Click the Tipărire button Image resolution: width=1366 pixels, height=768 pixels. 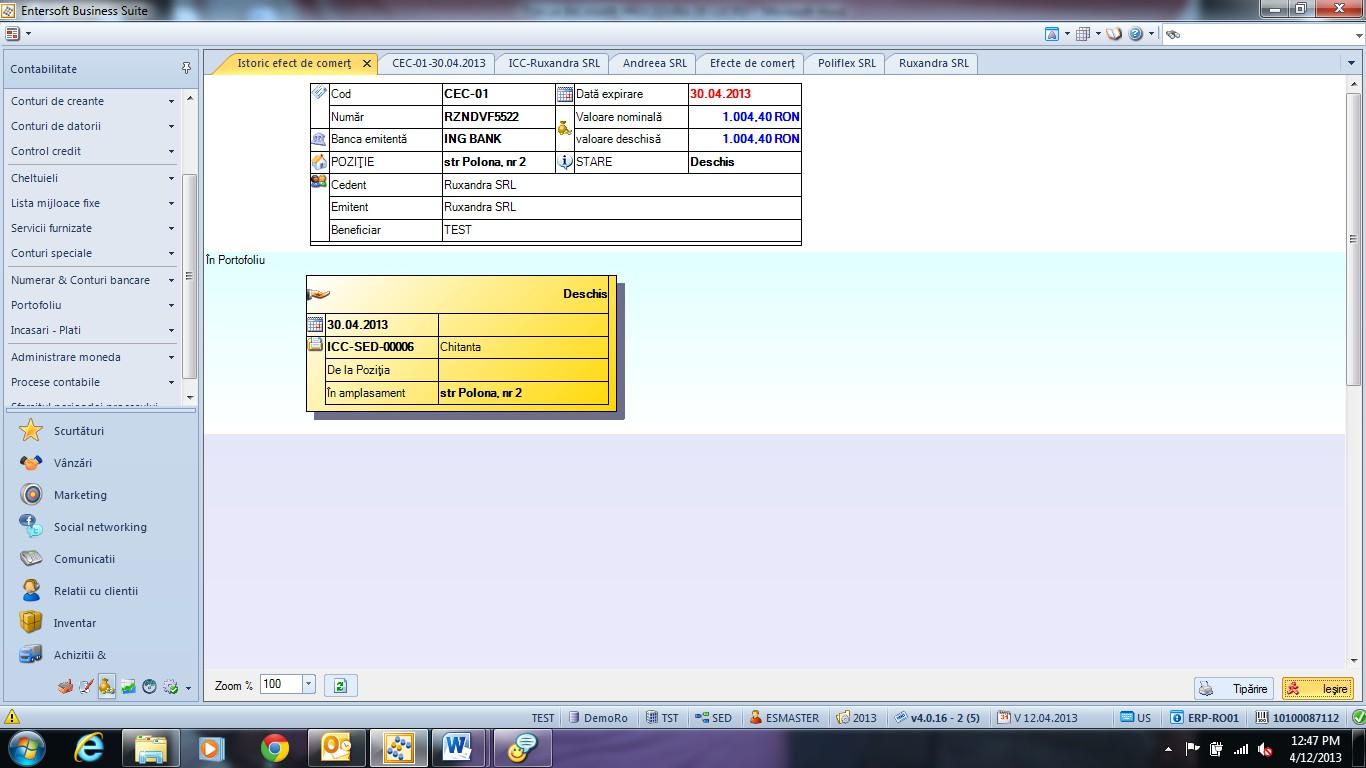pyautogui.click(x=1234, y=688)
